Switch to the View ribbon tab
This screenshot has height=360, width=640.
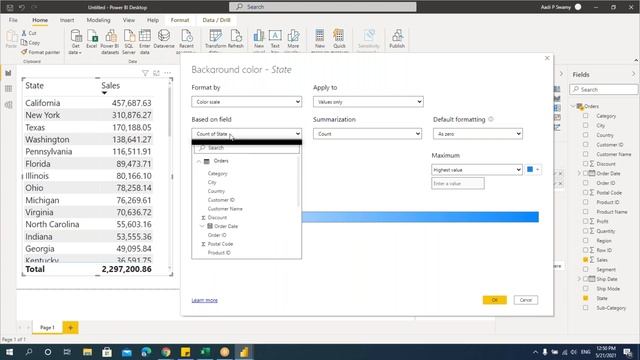129,20
